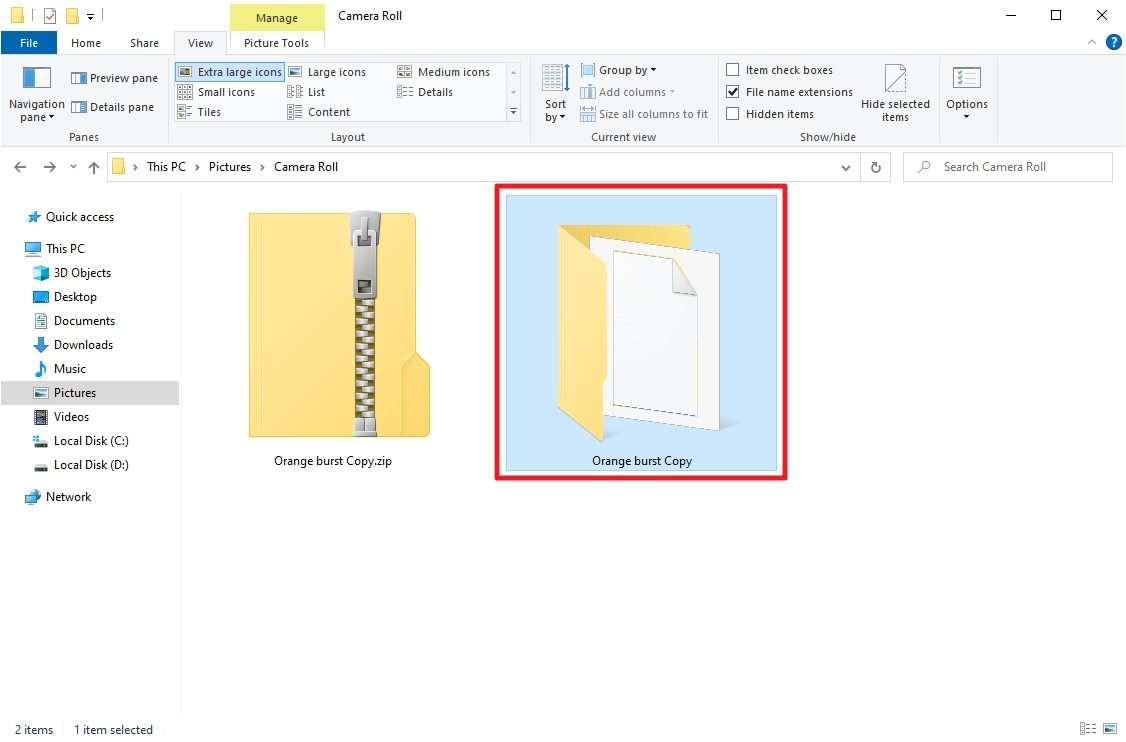This screenshot has height=742, width=1126.
Task: Click Size all columns to fit
Action: pos(644,114)
